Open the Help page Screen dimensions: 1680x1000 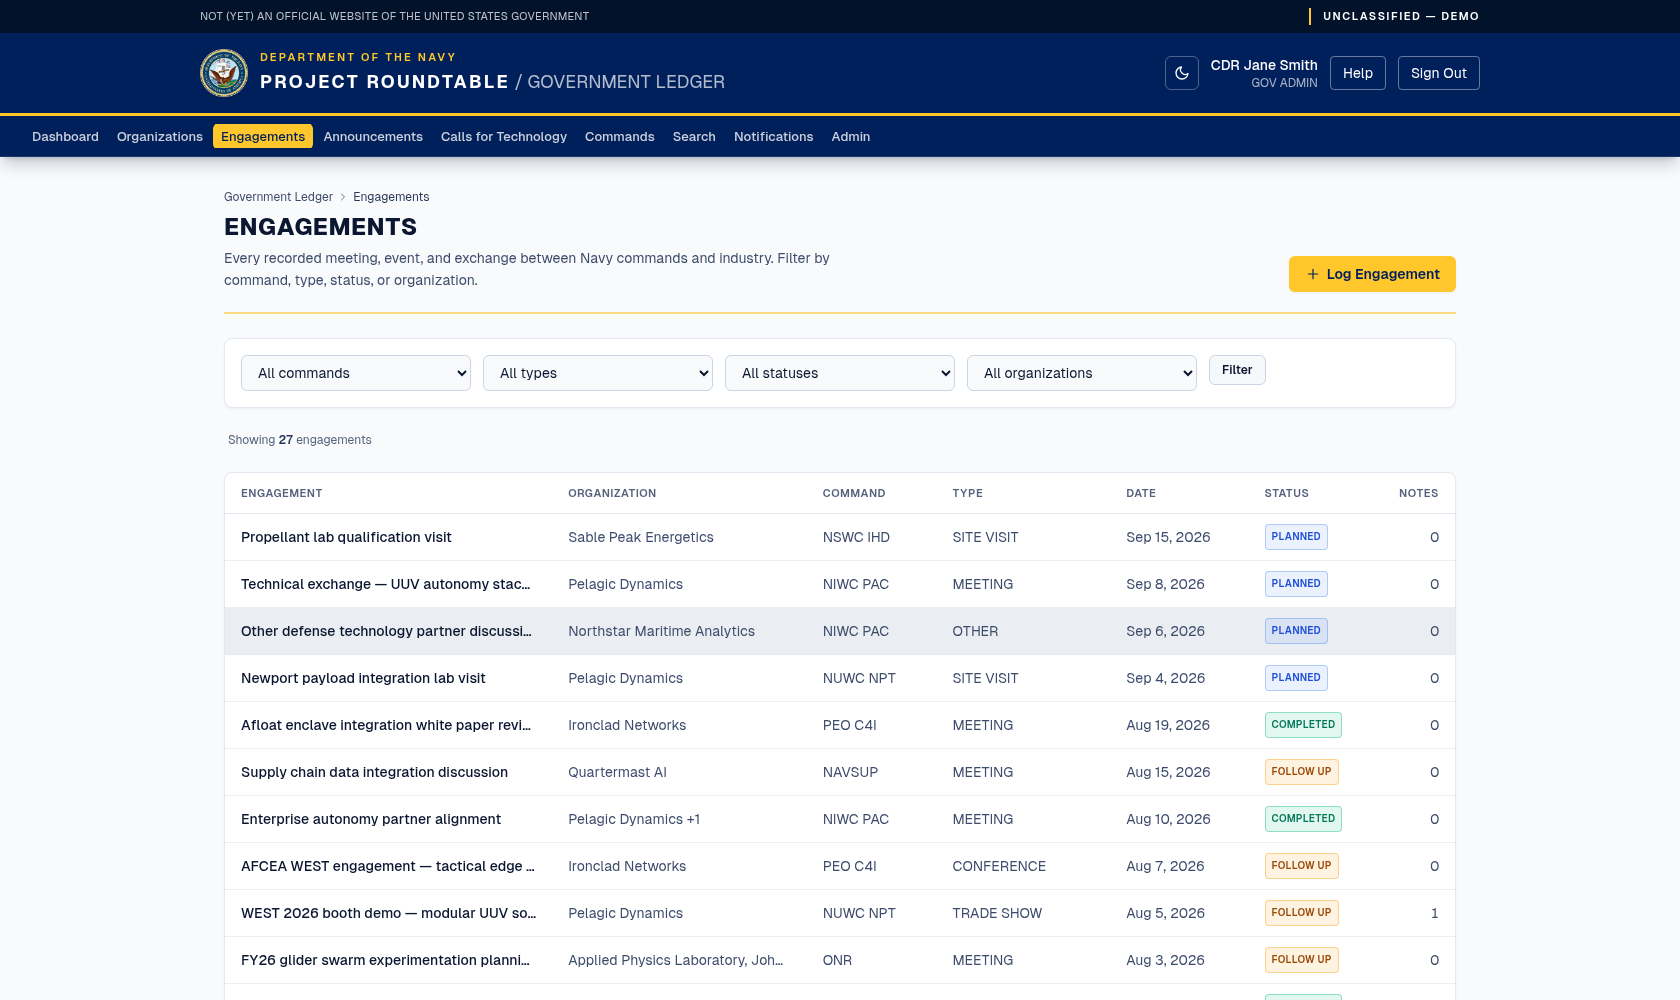(x=1357, y=73)
